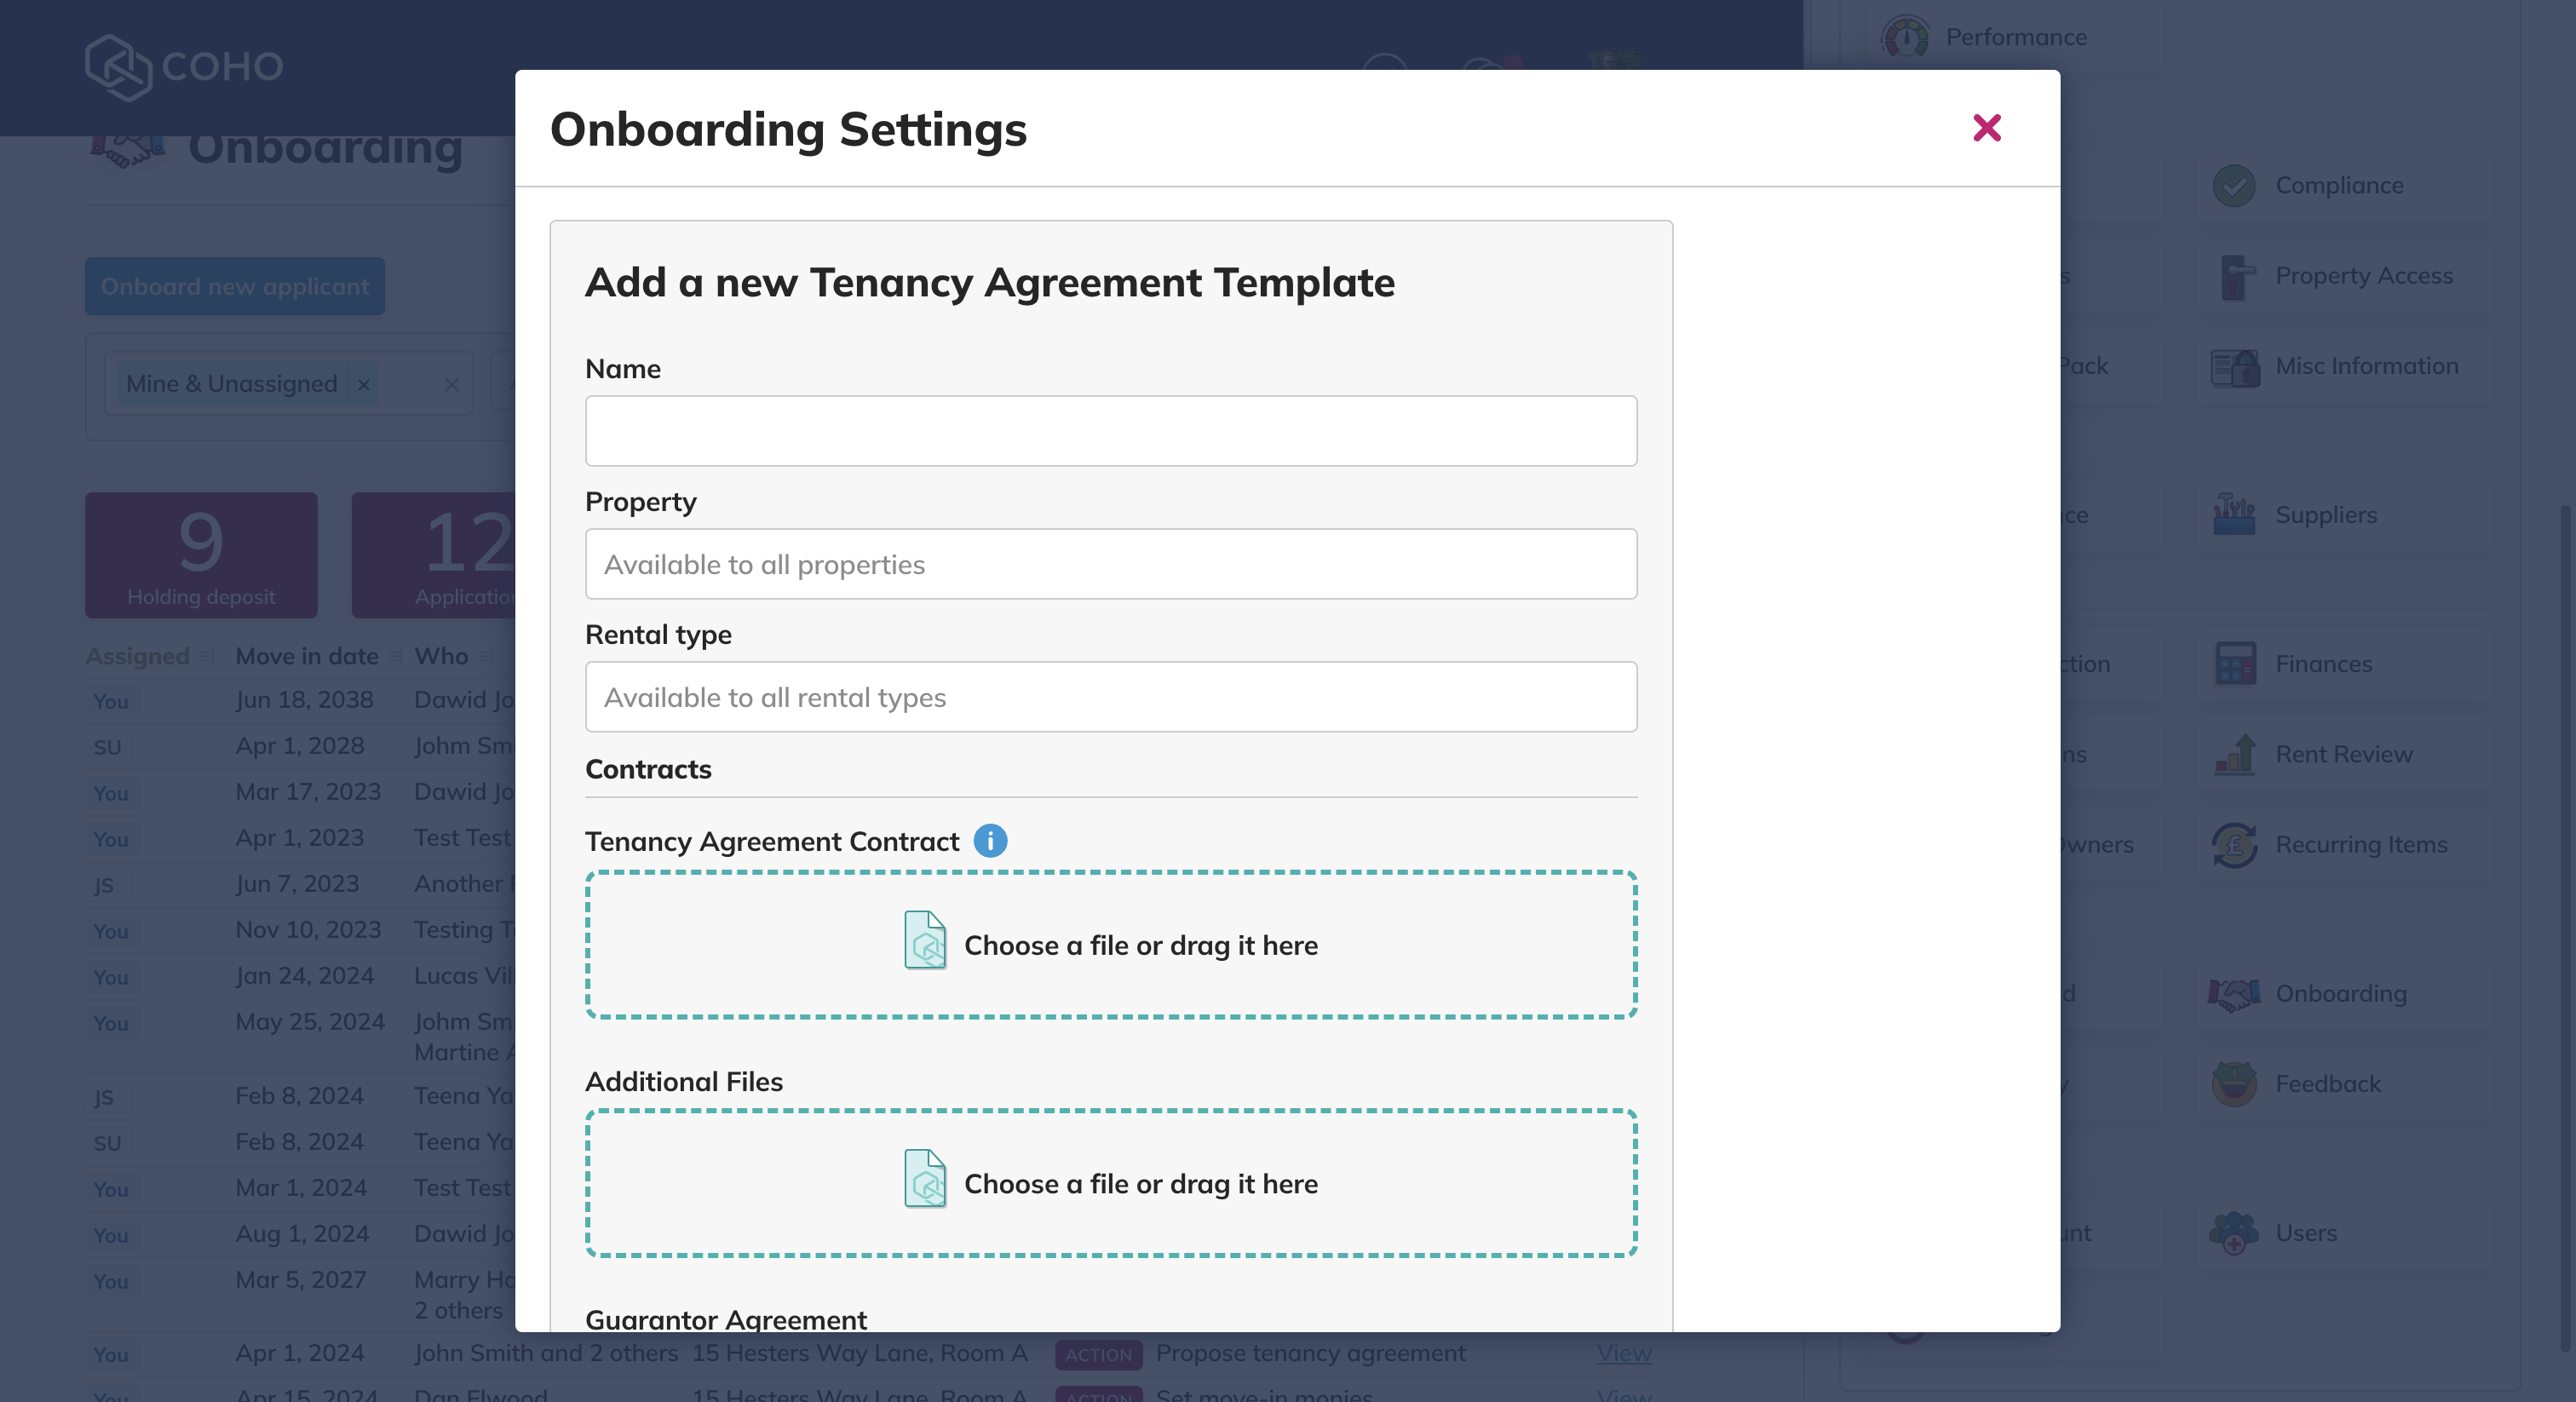The image size is (2576, 1402).
Task: Select the 9 Holding deposit tile
Action: click(201, 555)
